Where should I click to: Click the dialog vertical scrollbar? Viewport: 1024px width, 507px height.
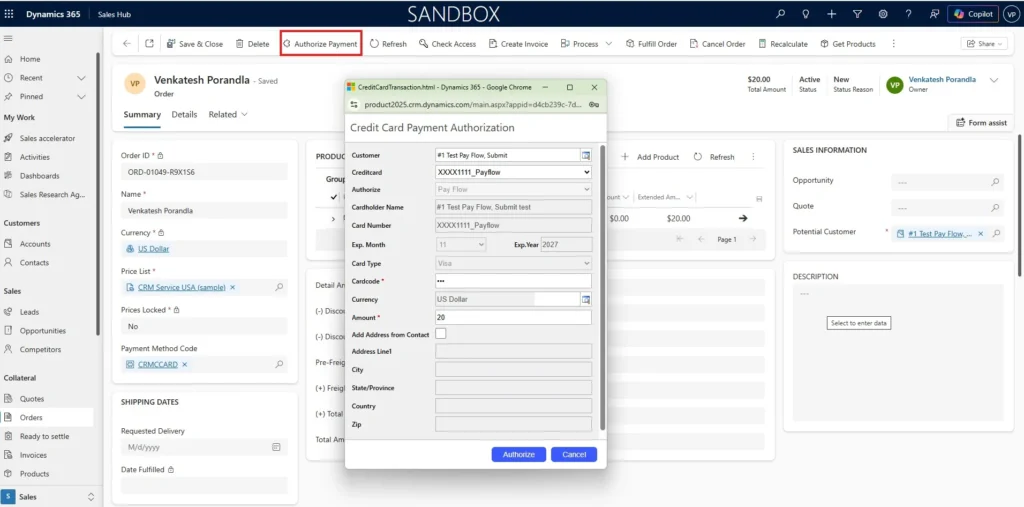click(x=602, y=287)
